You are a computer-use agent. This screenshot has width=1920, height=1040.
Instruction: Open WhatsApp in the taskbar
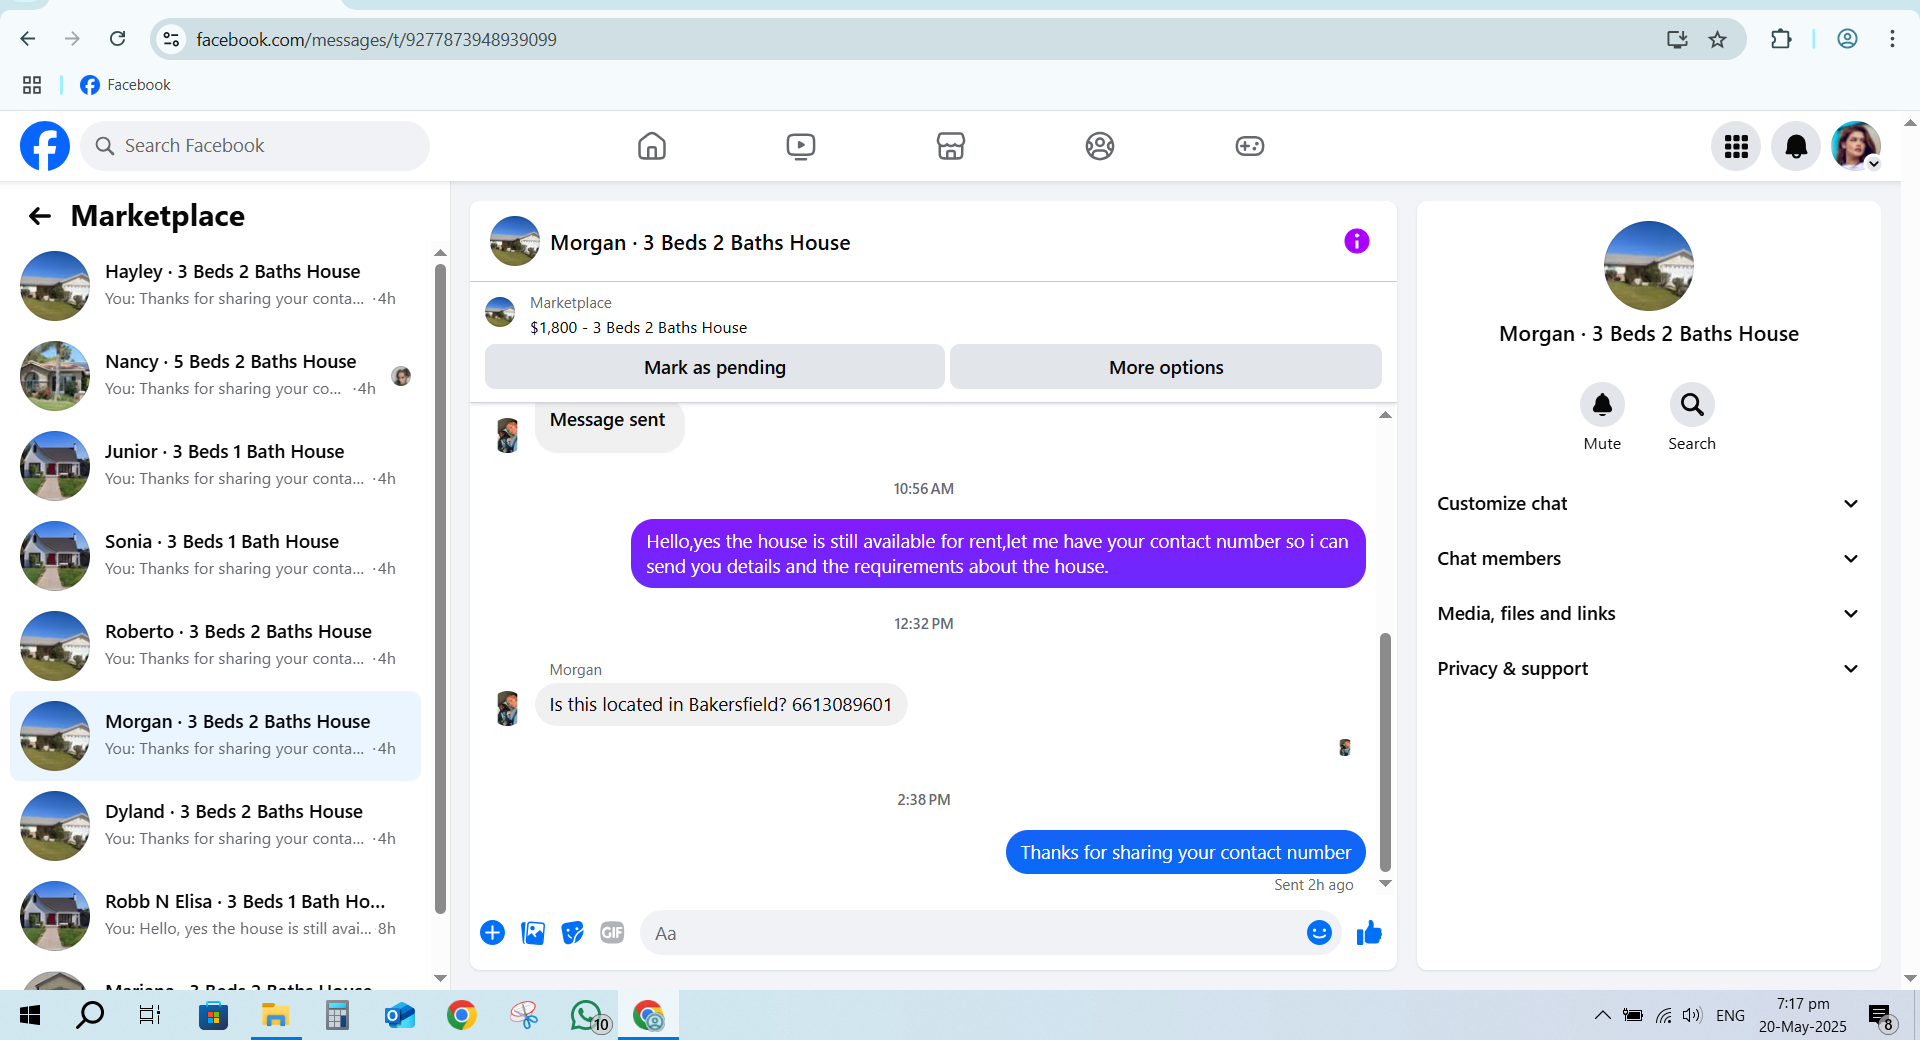tap(588, 1016)
